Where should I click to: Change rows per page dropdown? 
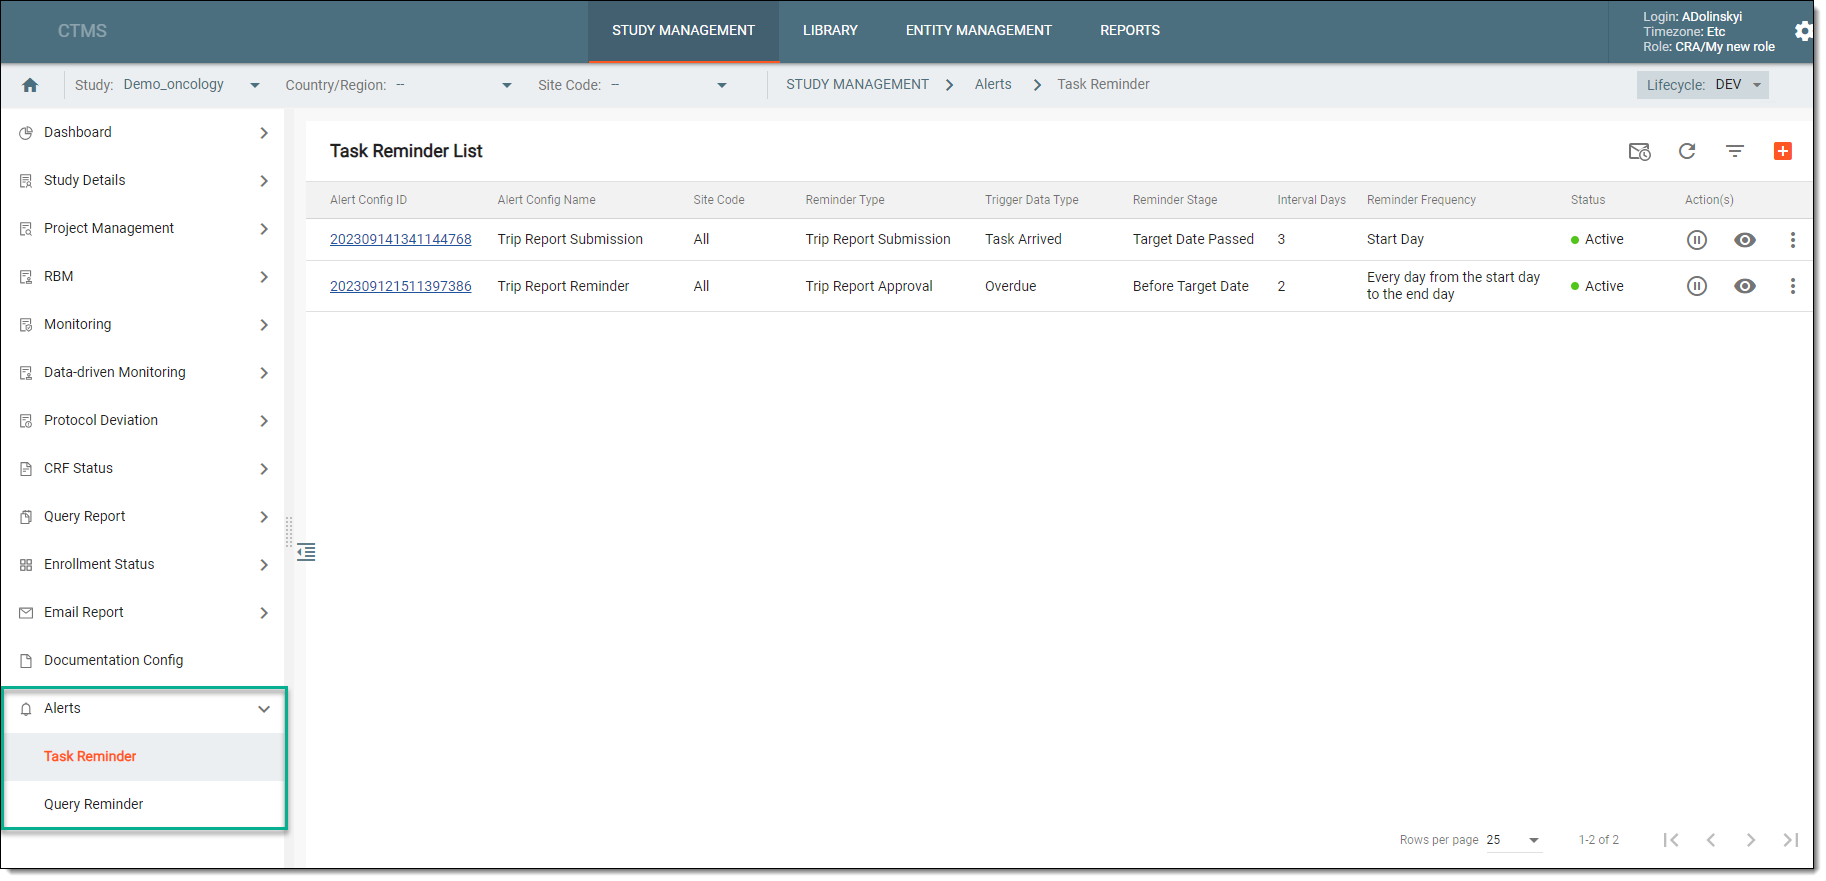(1513, 840)
